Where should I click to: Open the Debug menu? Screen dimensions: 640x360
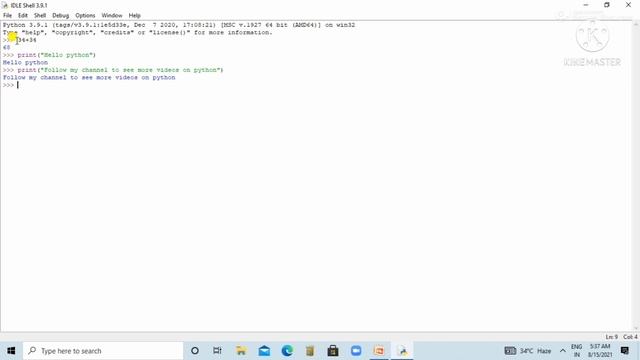pos(60,16)
